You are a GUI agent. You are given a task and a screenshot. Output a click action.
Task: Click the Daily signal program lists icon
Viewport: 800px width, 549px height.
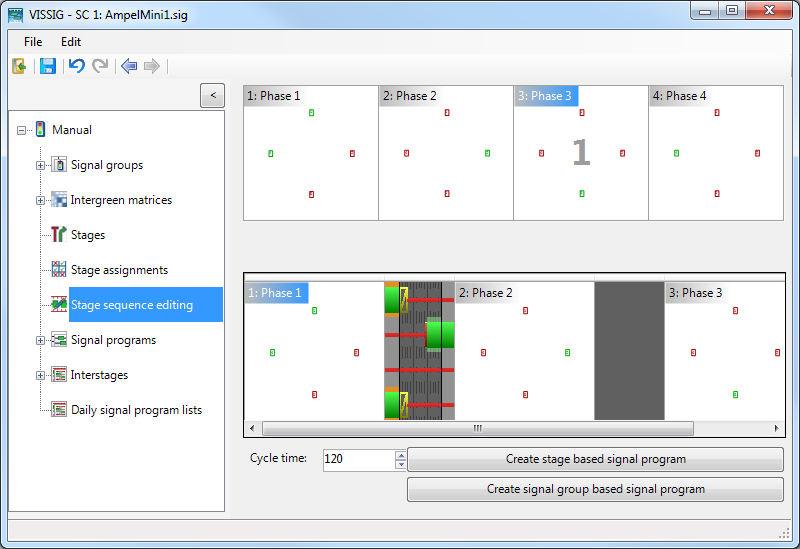point(59,410)
